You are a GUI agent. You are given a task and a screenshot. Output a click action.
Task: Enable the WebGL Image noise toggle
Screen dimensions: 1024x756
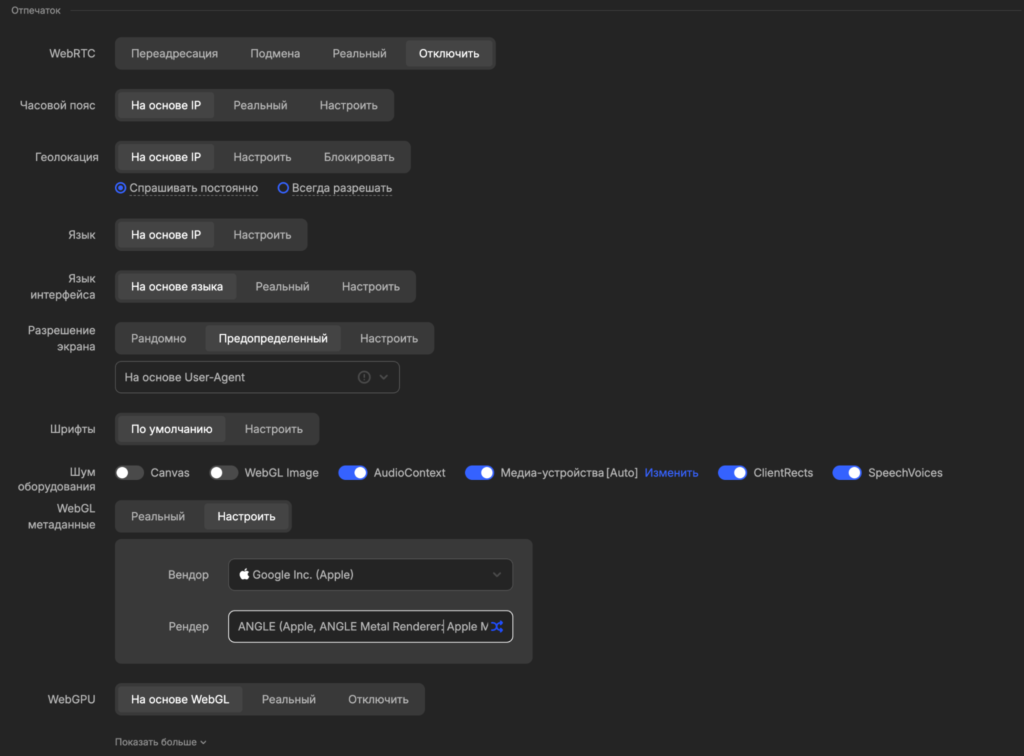tap(224, 473)
